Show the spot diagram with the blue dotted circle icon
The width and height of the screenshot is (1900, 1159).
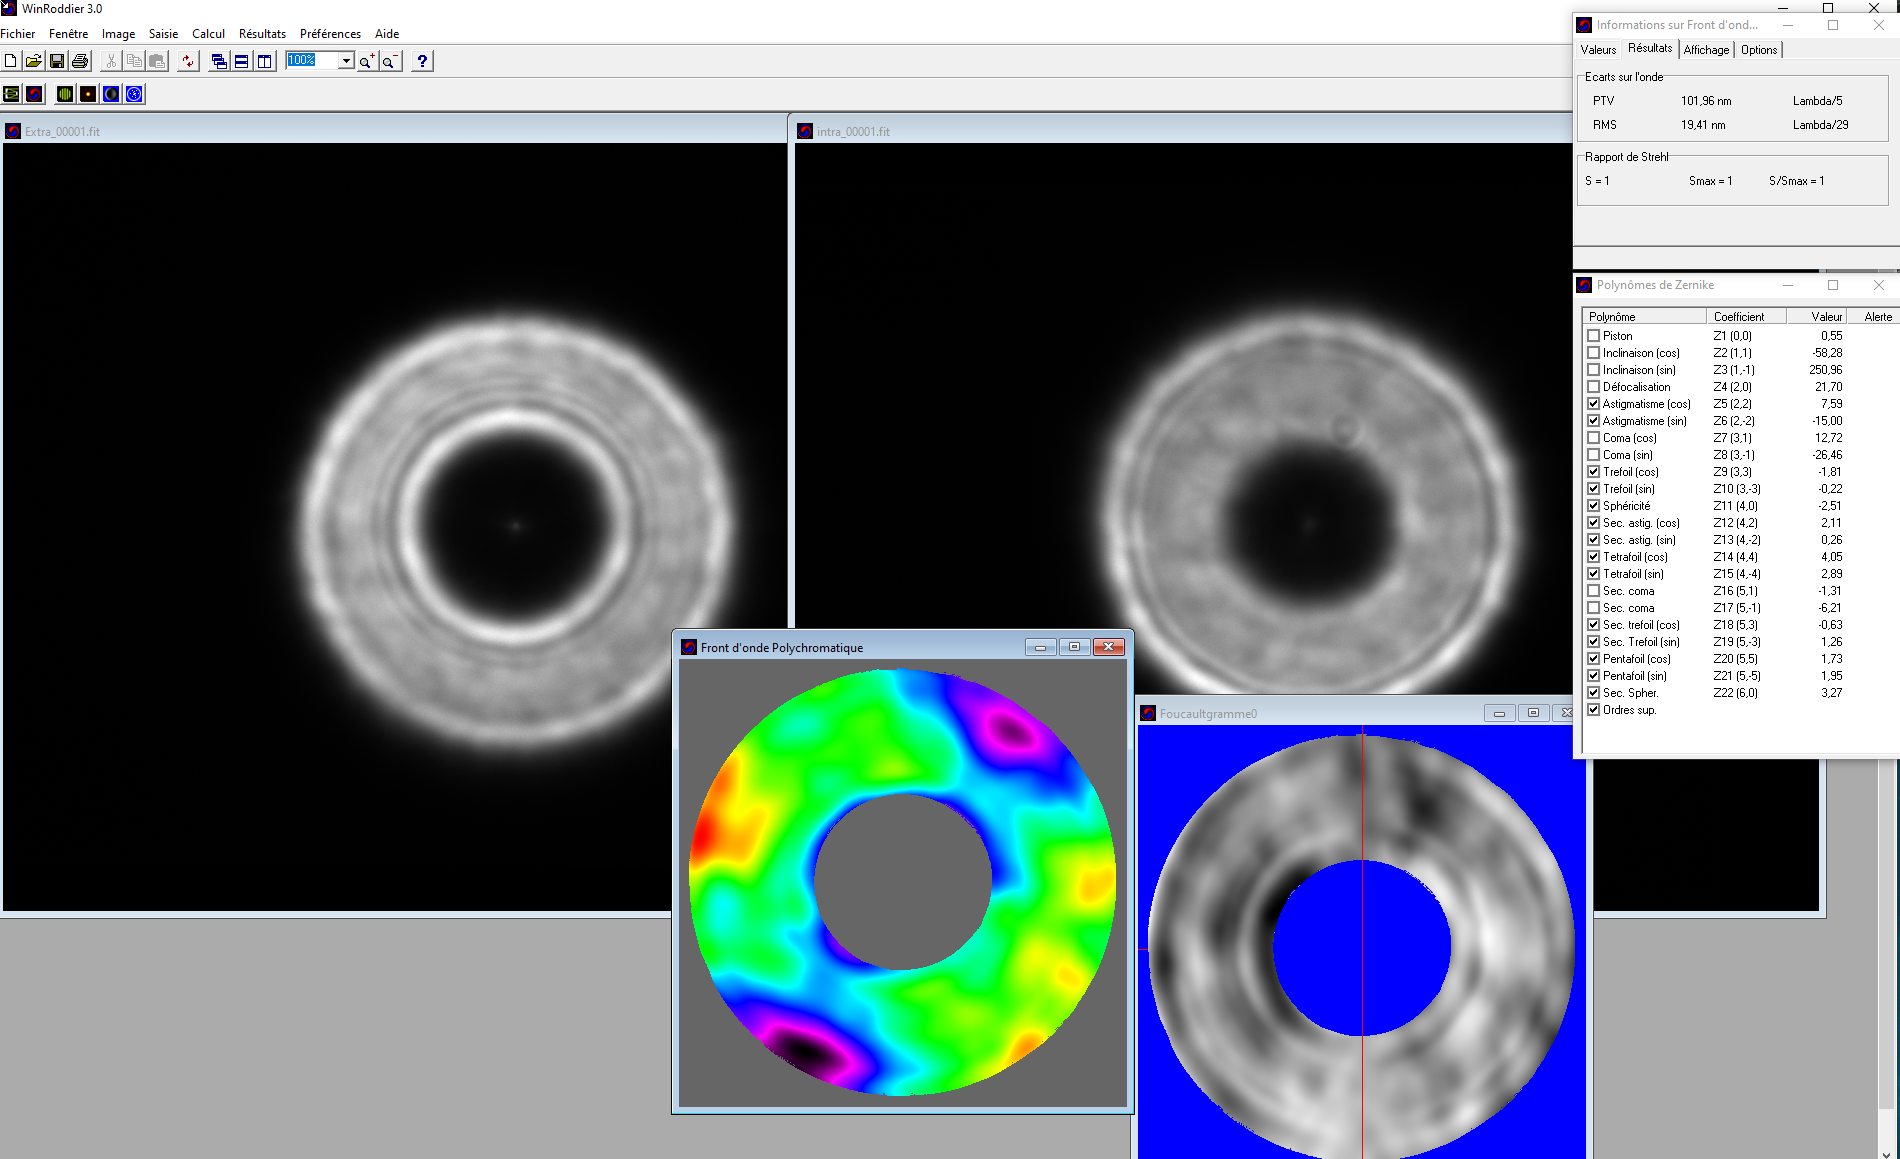(134, 94)
